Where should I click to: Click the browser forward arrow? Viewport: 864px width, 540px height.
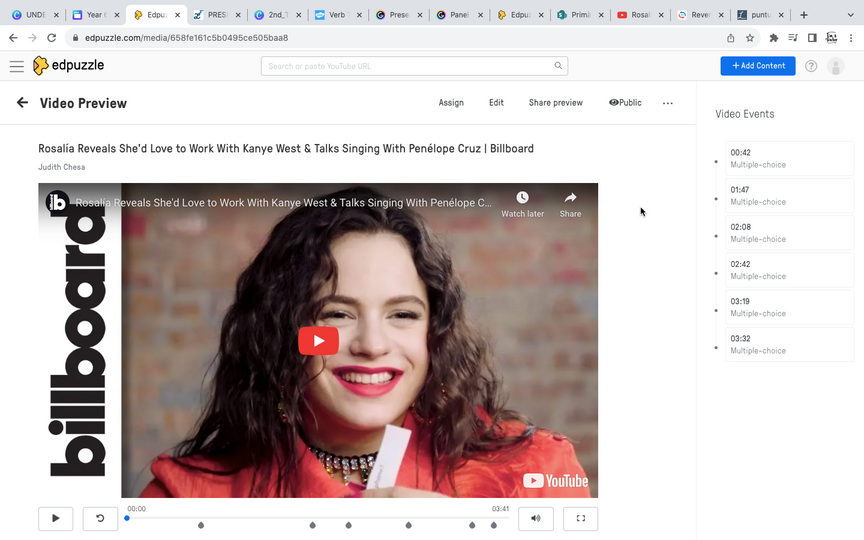[33, 37]
